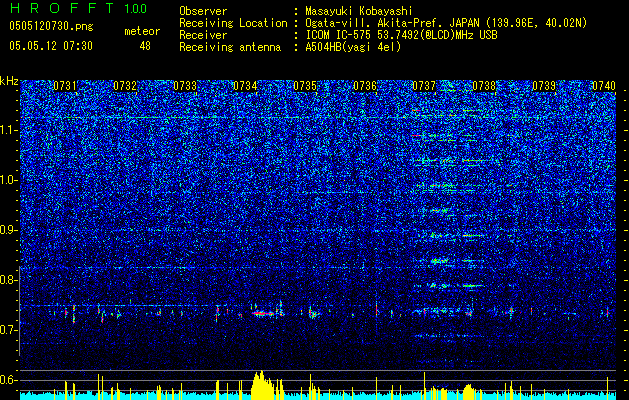Click the kHz axis unit label

pos(9,81)
